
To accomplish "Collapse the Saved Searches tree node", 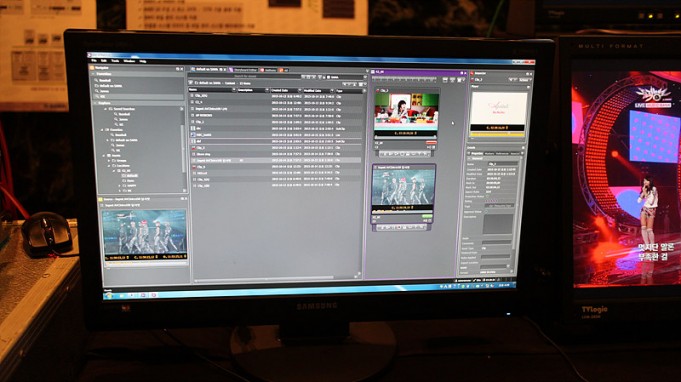I will (106, 109).
